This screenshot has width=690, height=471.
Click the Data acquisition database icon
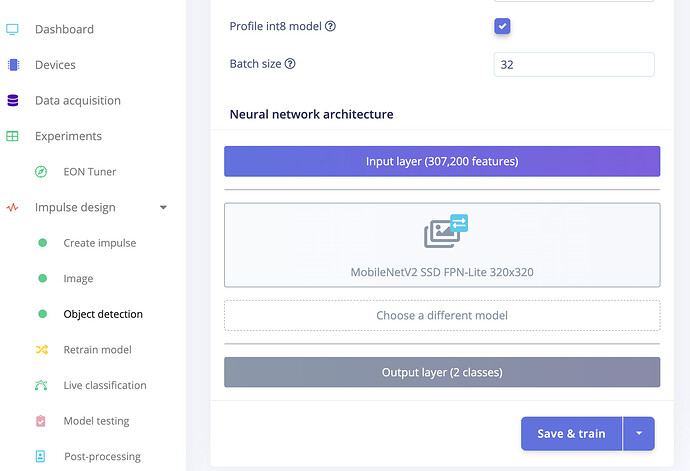[x=13, y=101]
